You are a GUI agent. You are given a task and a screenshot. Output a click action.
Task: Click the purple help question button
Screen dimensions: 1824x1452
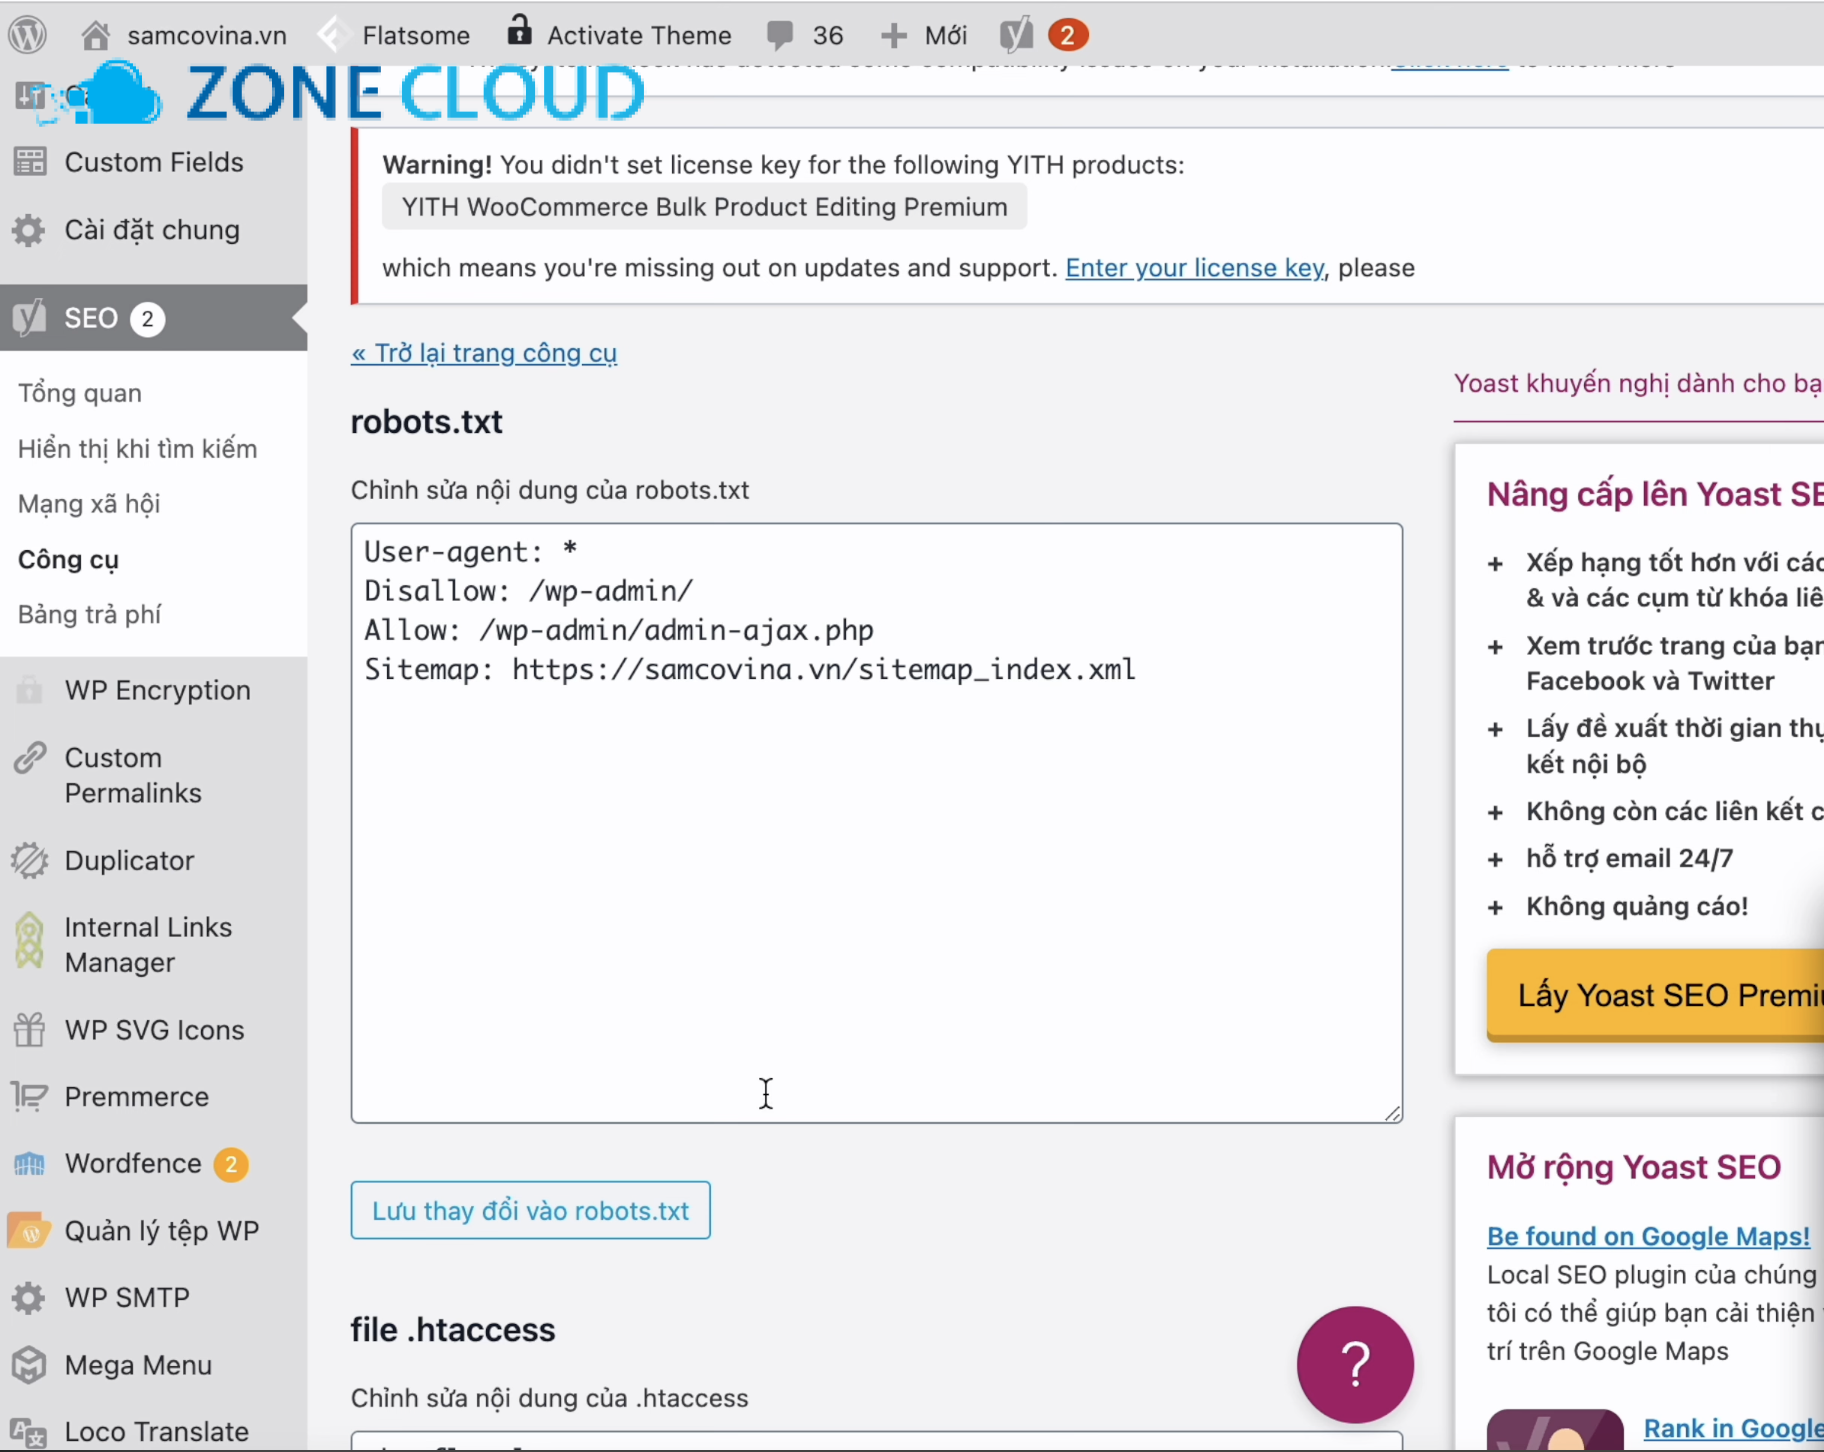[x=1355, y=1365]
